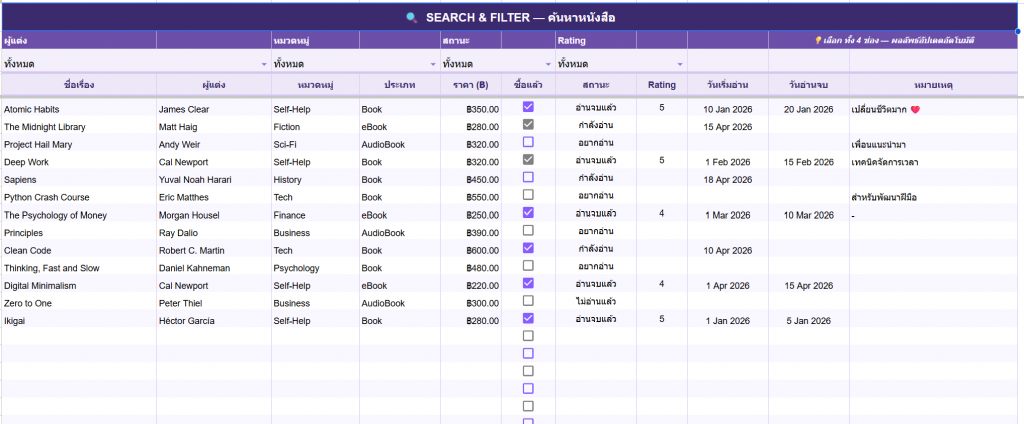1024x424 pixels.
Task: Click the ราคา (฿) price column header
Action: (470, 85)
